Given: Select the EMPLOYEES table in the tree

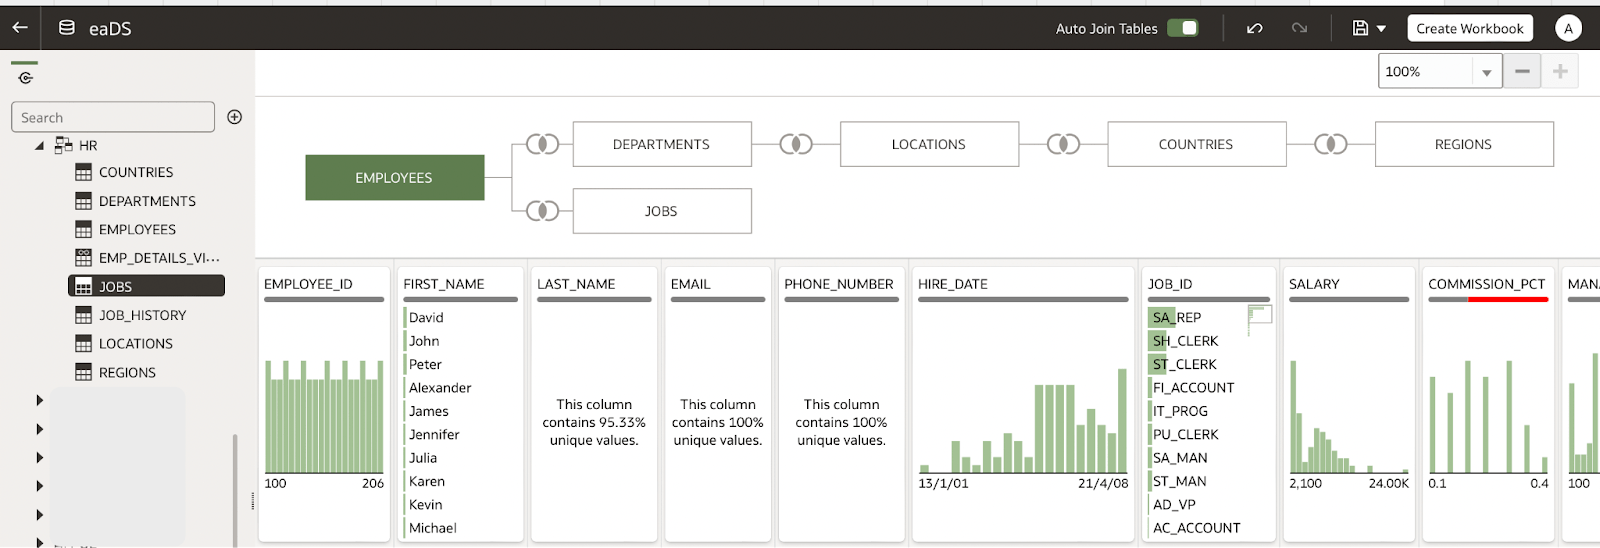Looking at the screenshot, I should (x=137, y=229).
